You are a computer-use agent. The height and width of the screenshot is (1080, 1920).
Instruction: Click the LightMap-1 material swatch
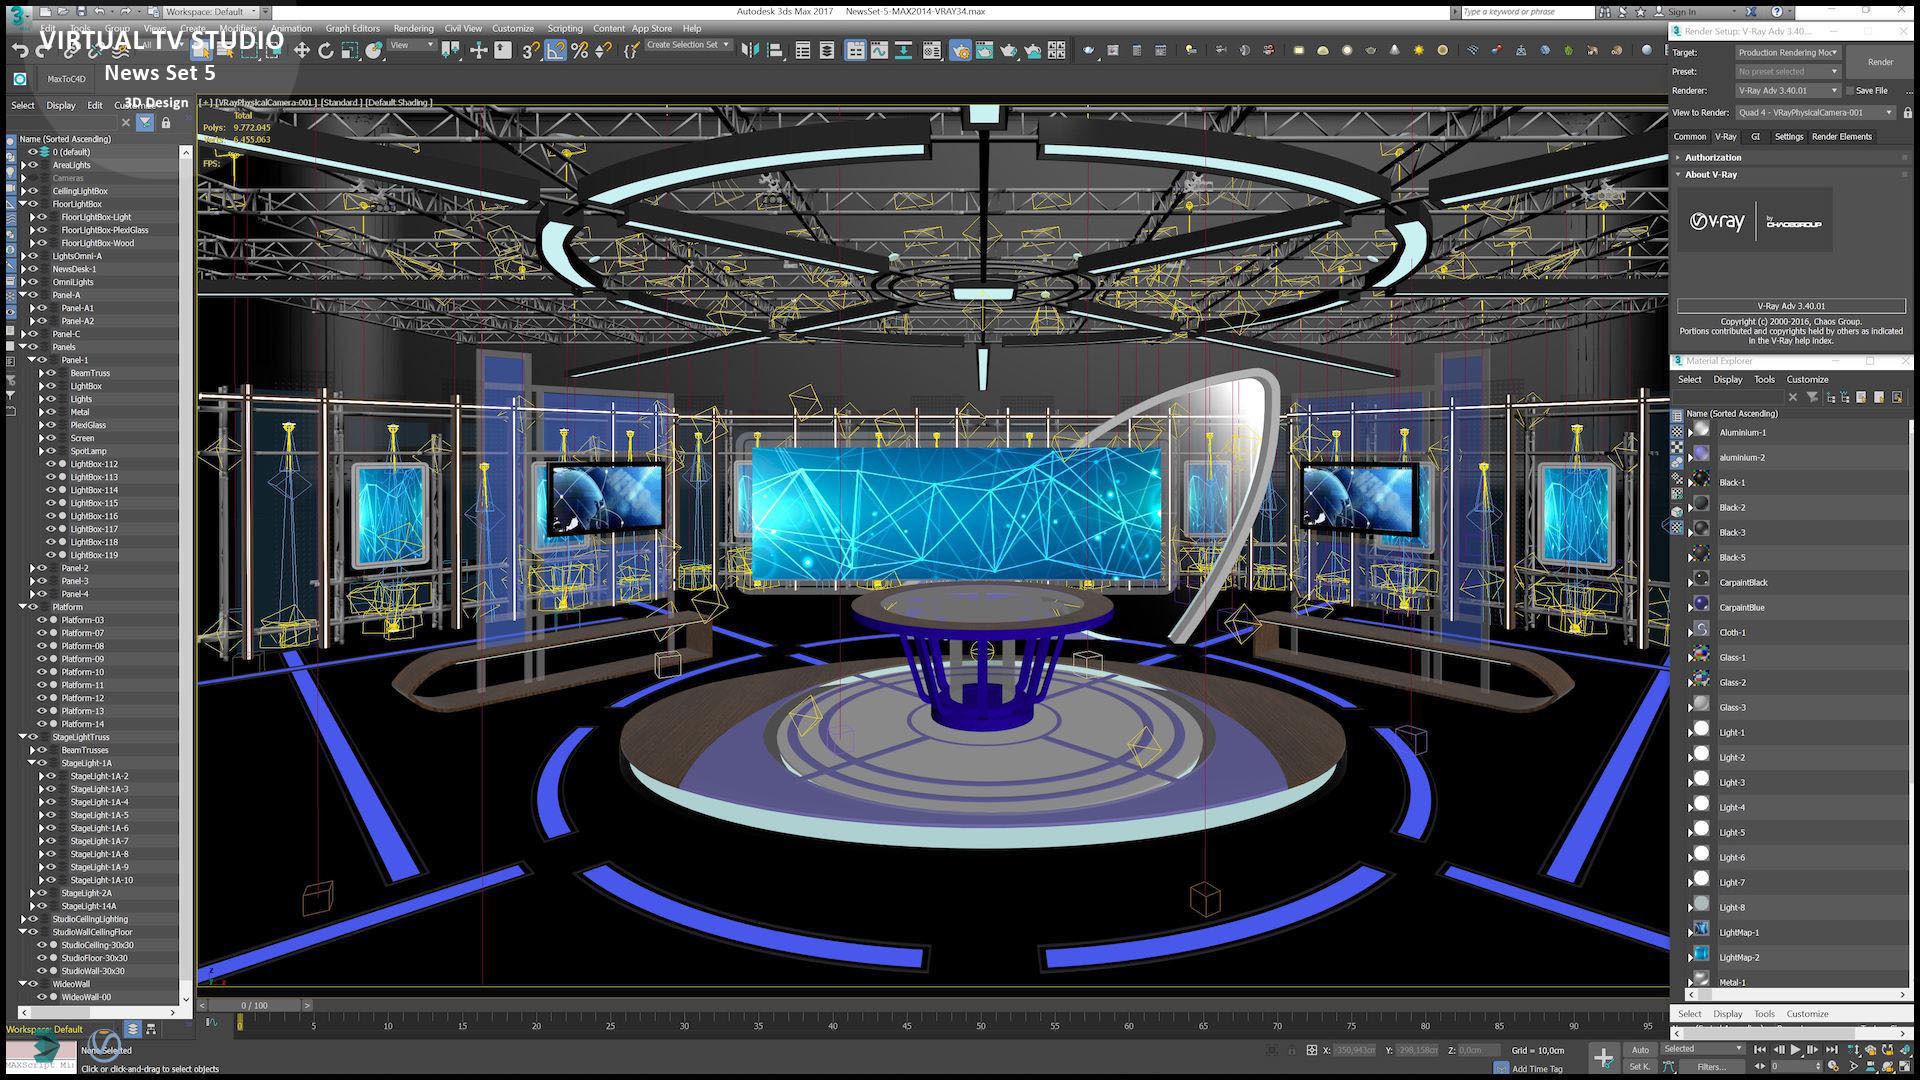1701,928
